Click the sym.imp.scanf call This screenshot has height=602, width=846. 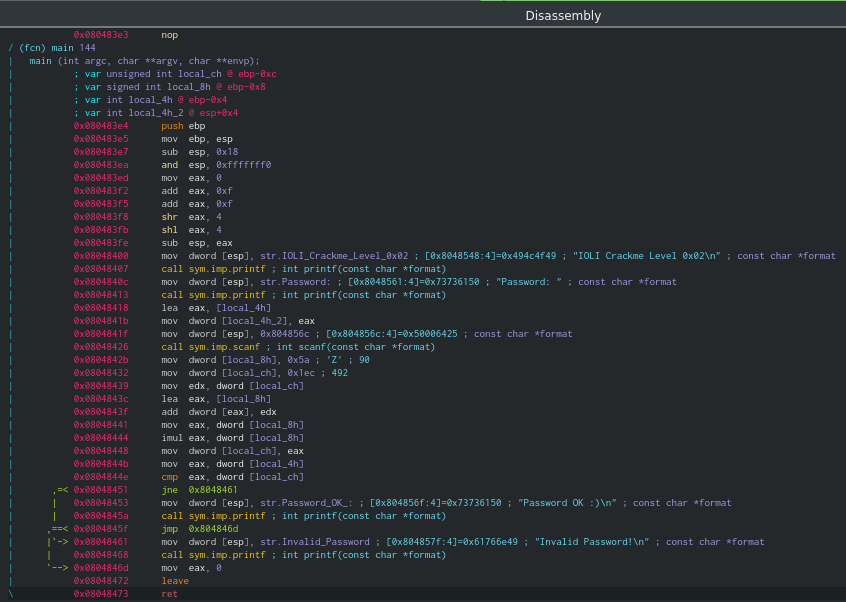[x=224, y=347]
